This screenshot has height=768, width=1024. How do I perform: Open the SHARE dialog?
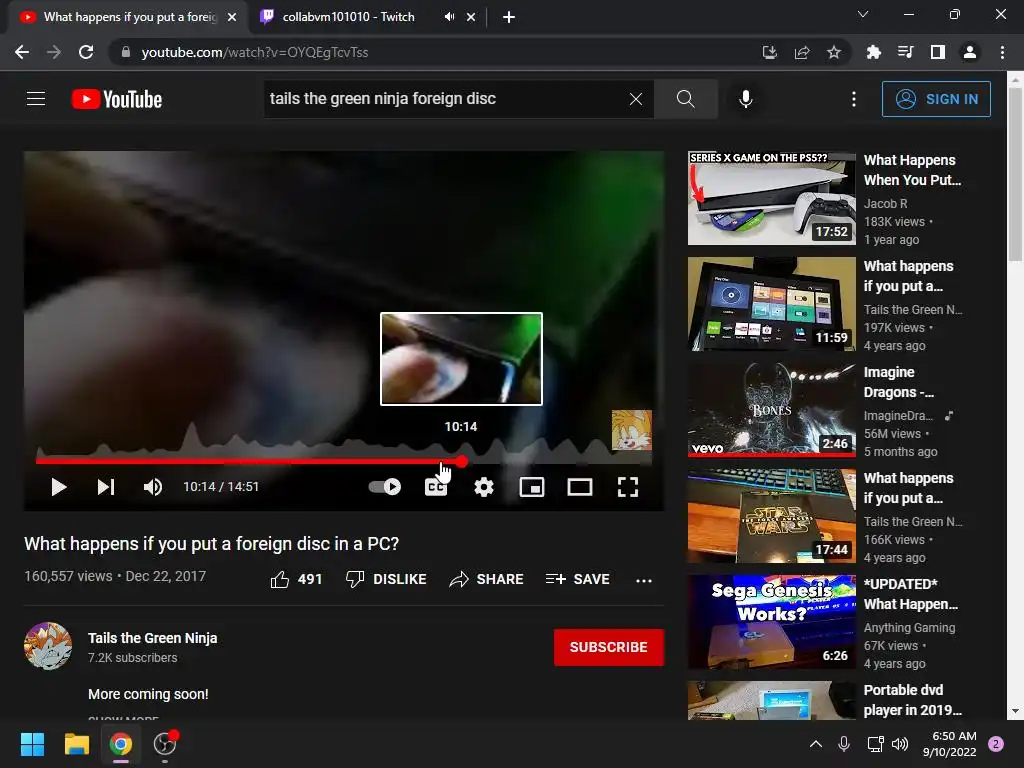click(x=487, y=579)
